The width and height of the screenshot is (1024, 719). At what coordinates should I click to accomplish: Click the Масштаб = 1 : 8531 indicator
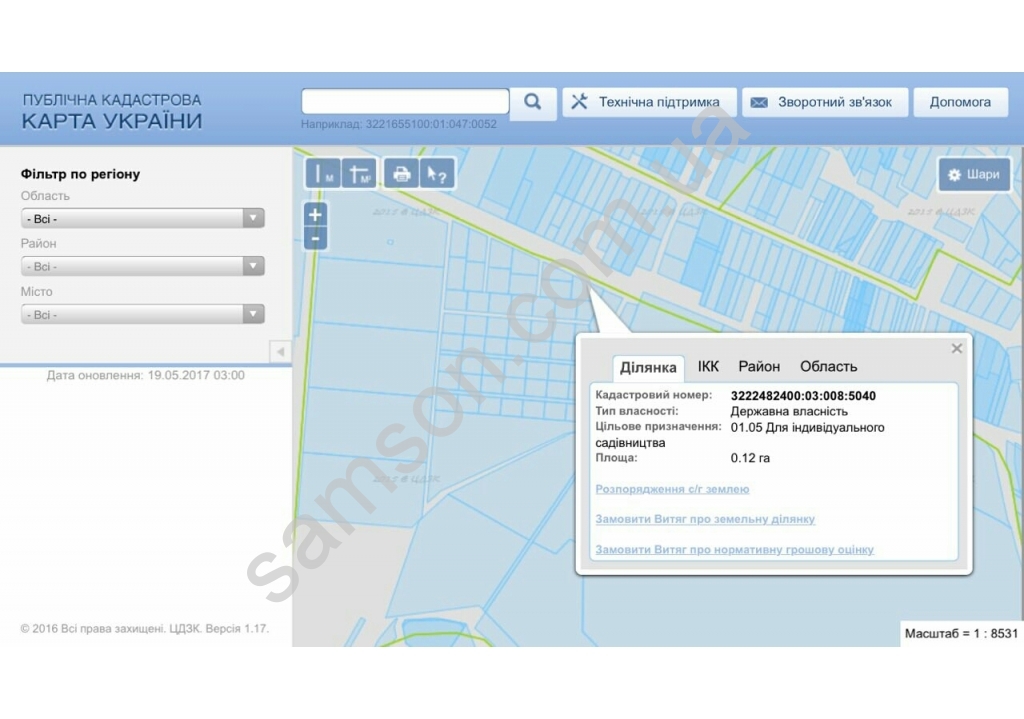(x=961, y=633)
